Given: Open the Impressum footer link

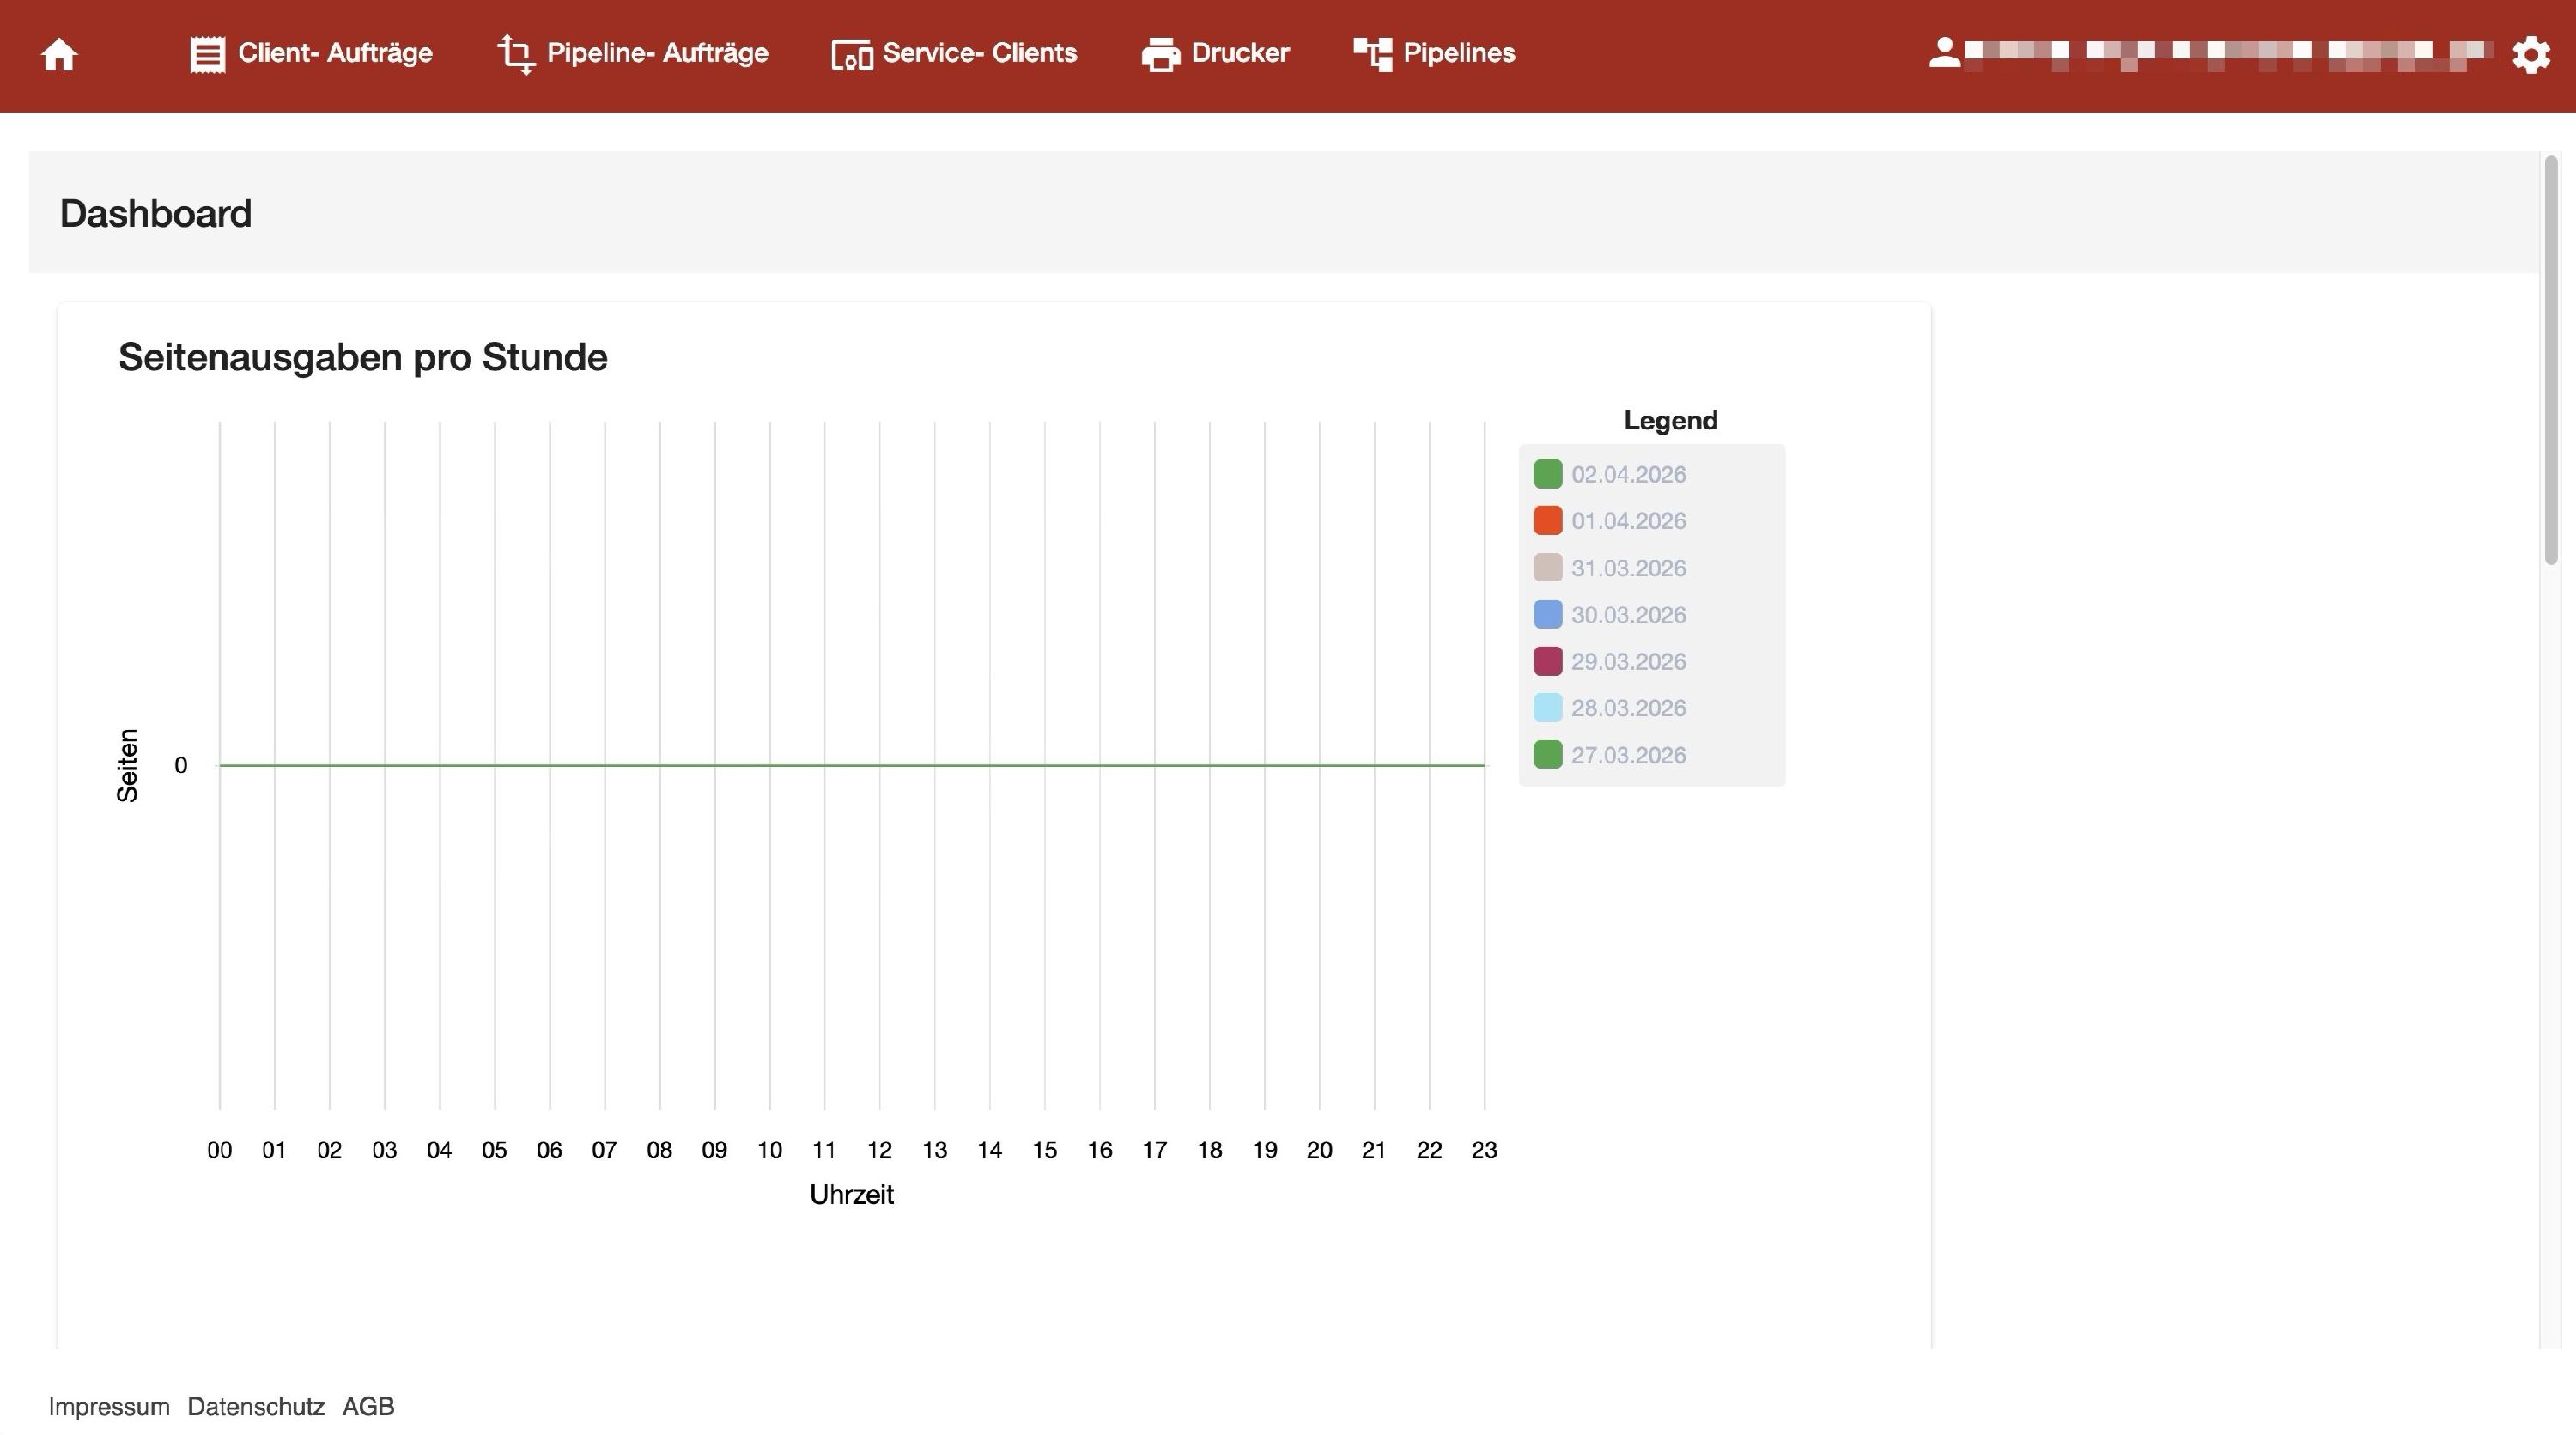Looking at the screenshot, I should click(109, 1406).
